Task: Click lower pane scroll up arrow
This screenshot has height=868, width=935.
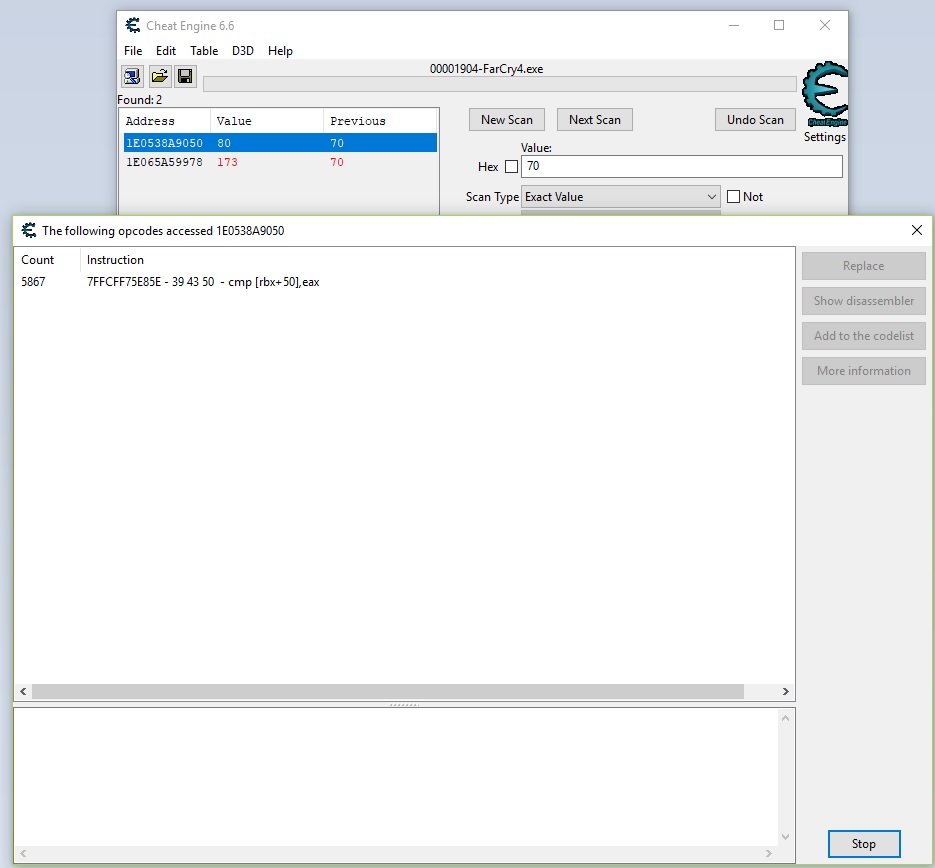Action: [785, 718]
